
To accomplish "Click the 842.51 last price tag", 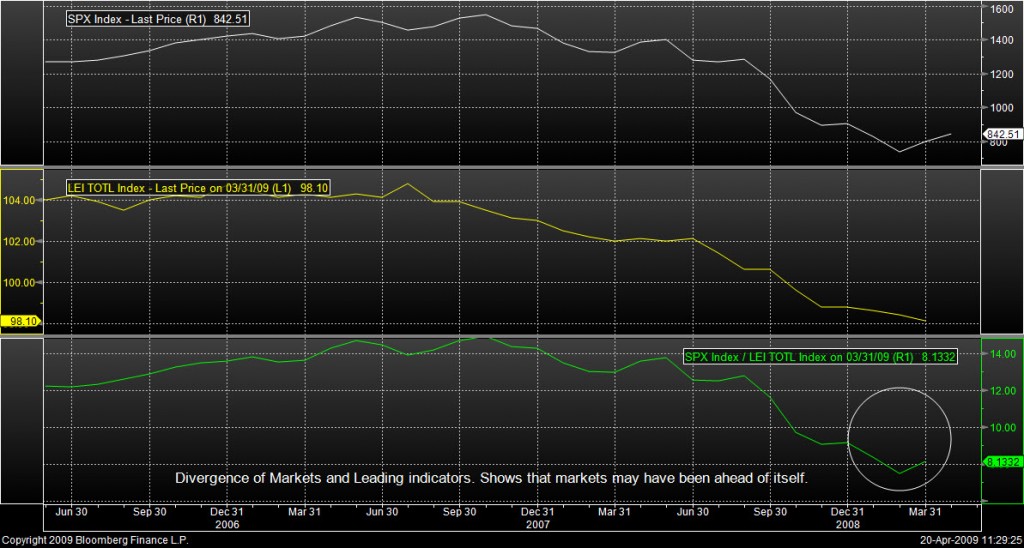I will click(1003, 134).
